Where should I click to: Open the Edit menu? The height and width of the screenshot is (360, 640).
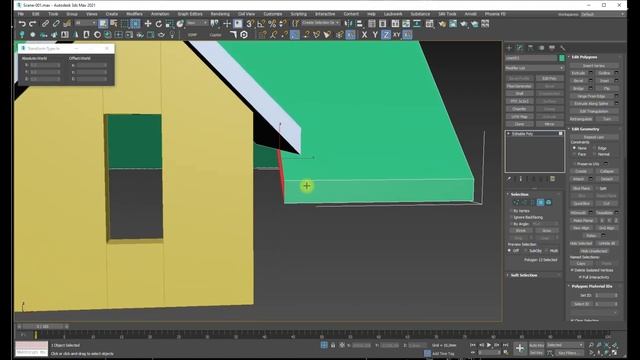click(36, 14)
